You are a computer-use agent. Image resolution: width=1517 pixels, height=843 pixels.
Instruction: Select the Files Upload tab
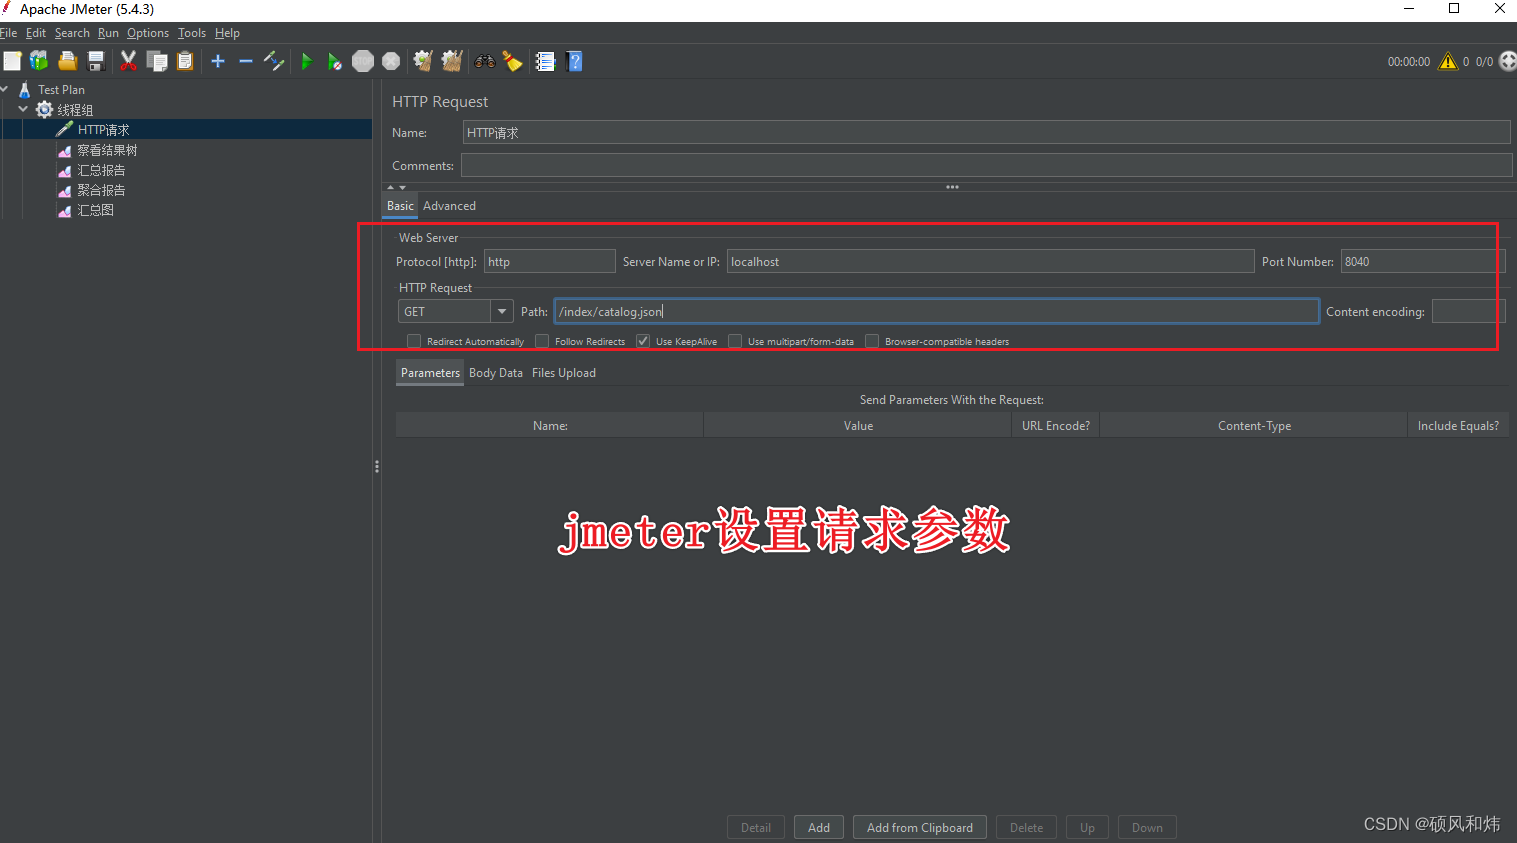[564, 373]
